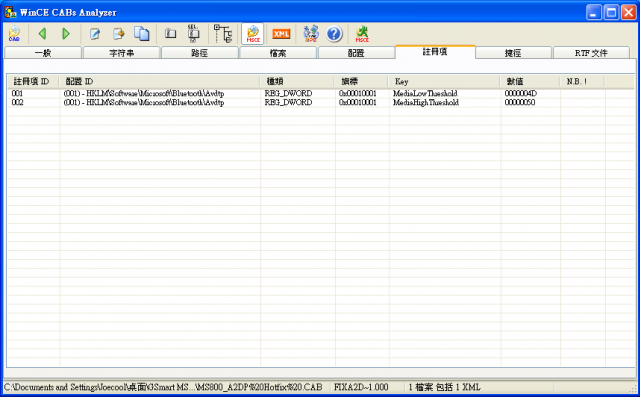640x397 pixels.
Task: Click the SEL selected-items extract icon
Action: (193, 33)
